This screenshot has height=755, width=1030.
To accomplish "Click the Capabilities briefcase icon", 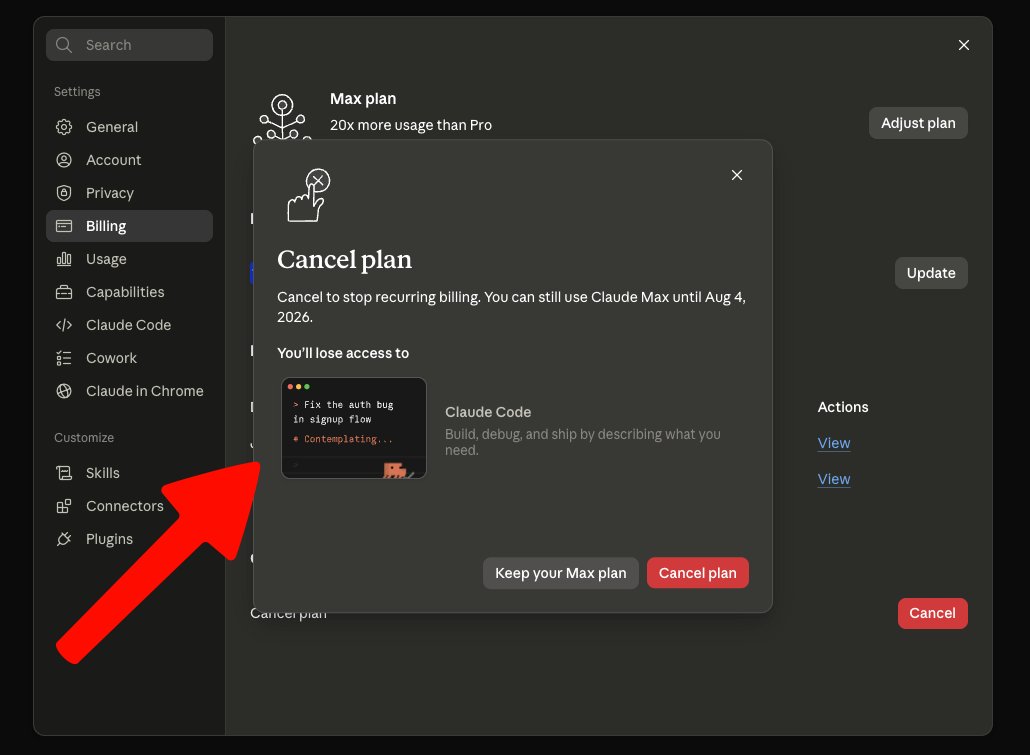I will 64,292.
